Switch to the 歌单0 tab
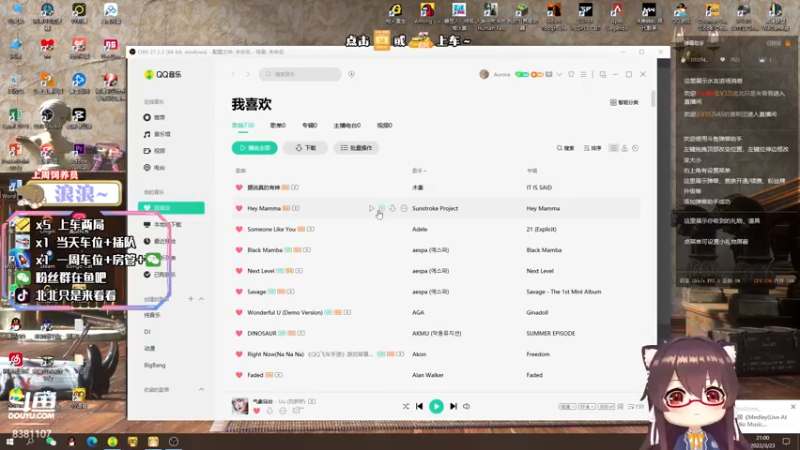The height and width of the screenshot is (450, 800). 278,125
